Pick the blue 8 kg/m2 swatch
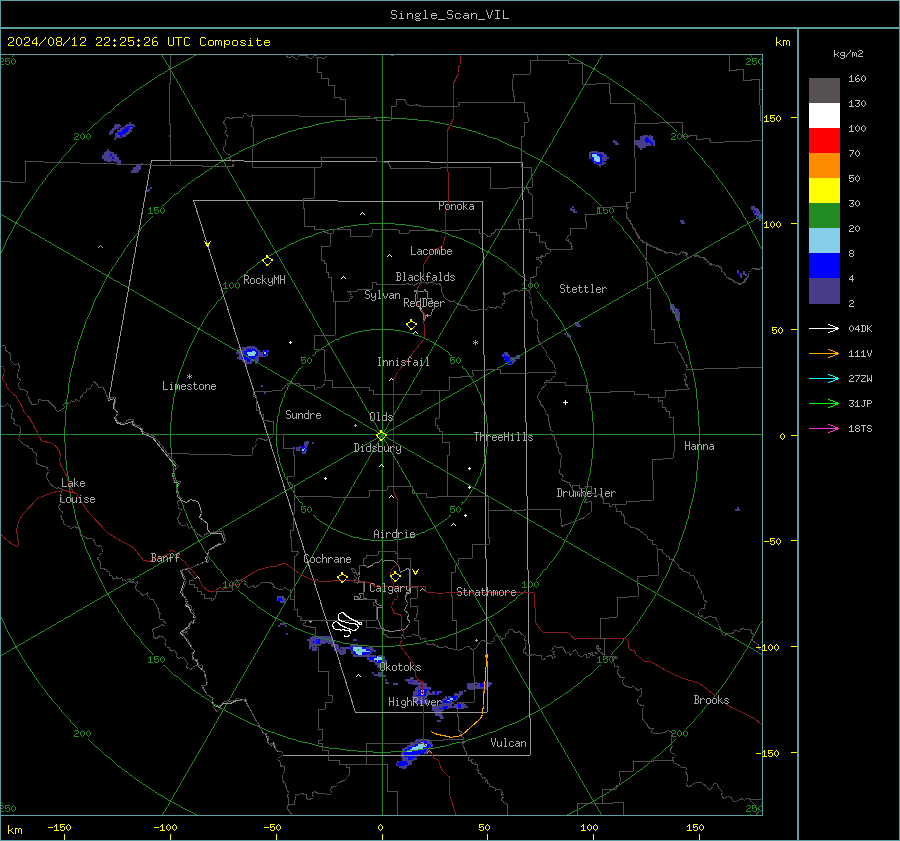The width and height of the screenshot is (900, 841). [824, 265]
